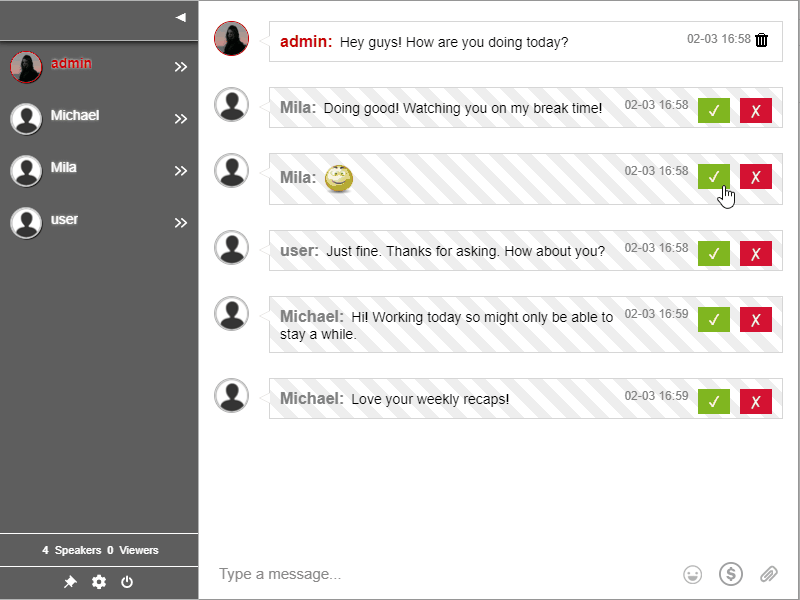Expand options for Michael in the sidebar
800x600 pixels.
pyautogui.click(x=180, y=118)
